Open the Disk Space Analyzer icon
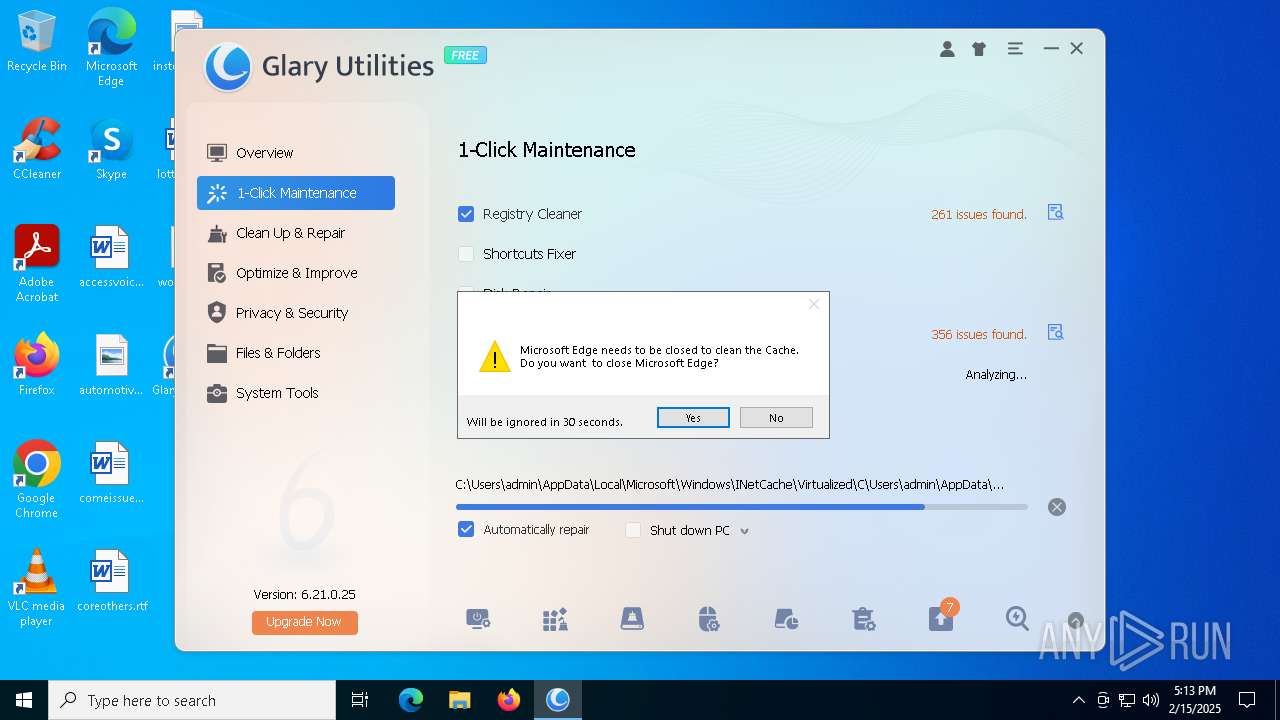Viewport: 1280px width, 720px height. coord(786,619)
